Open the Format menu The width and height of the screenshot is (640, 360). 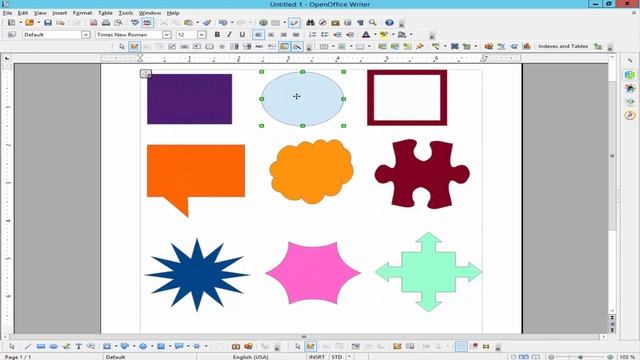(x=82, y=13)
